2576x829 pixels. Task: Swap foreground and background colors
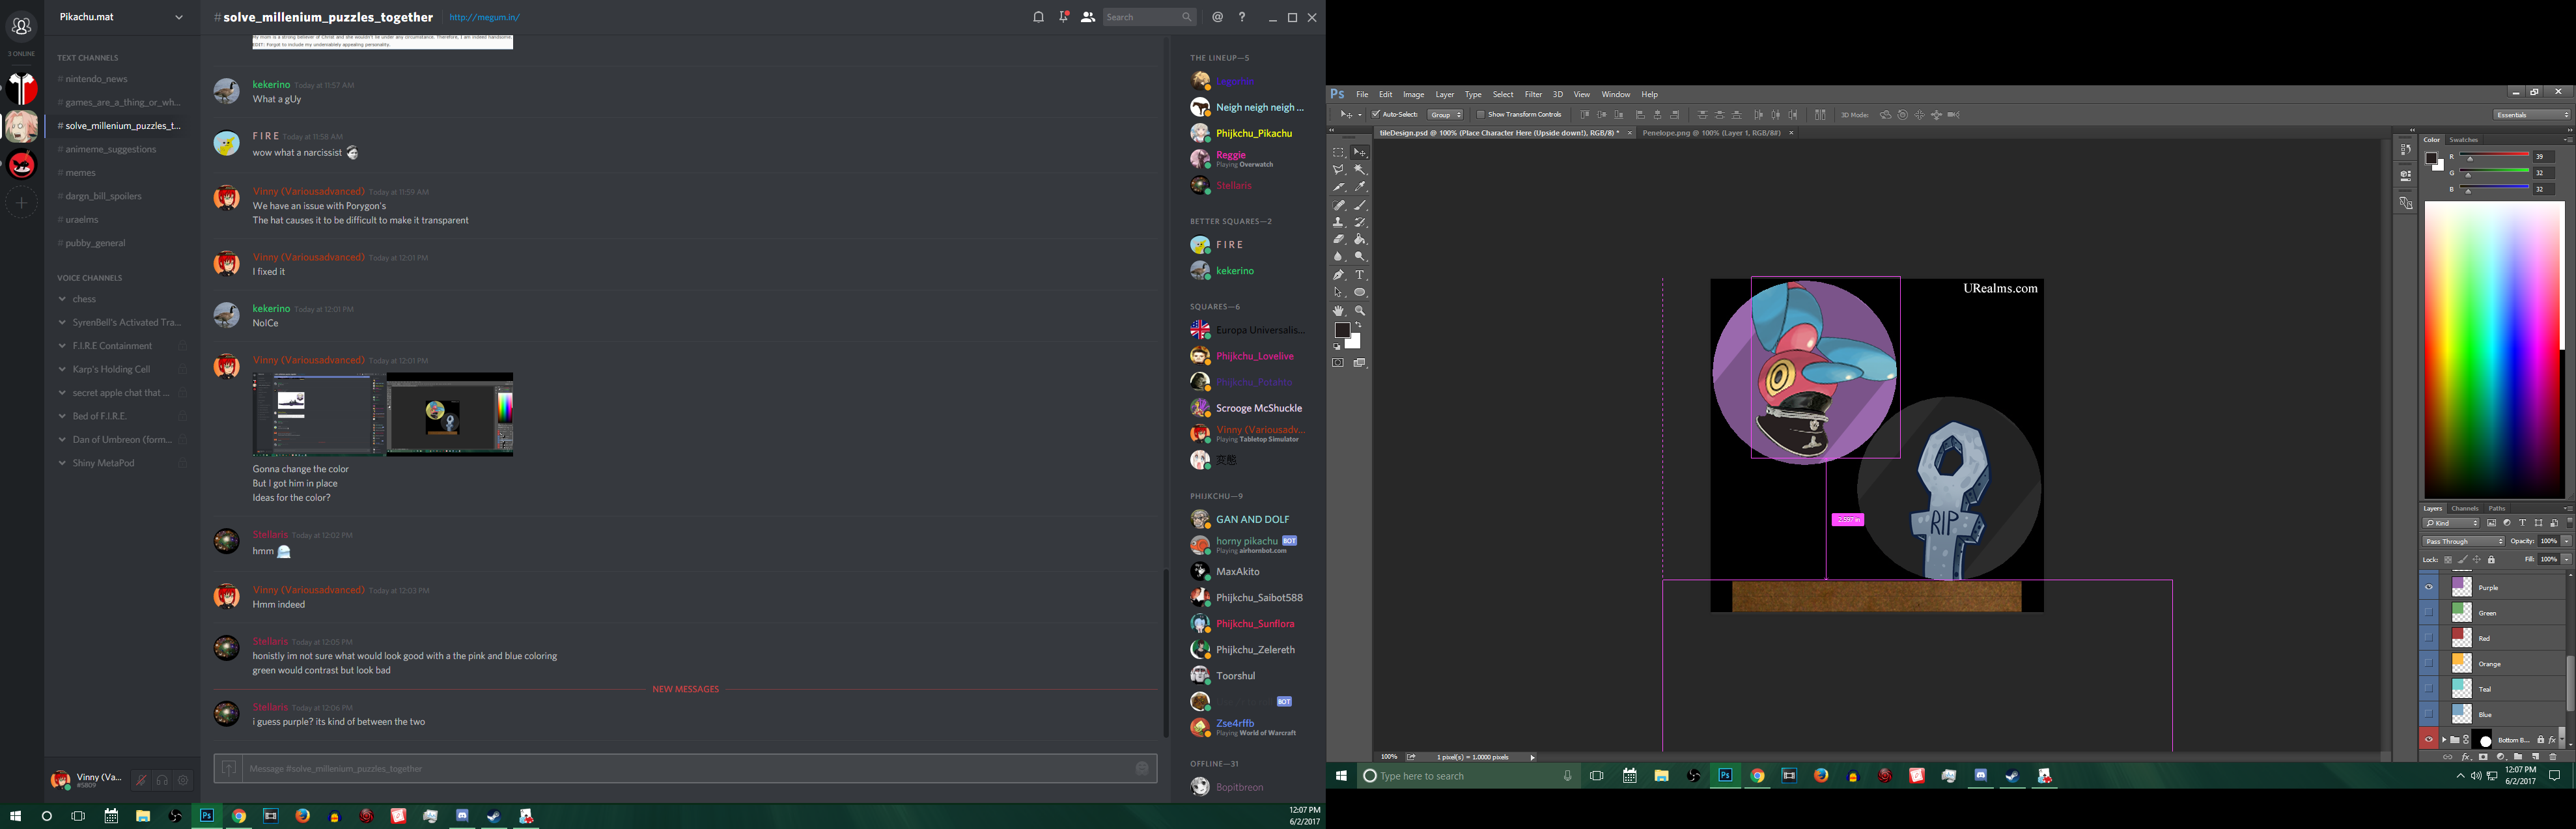1358,326
